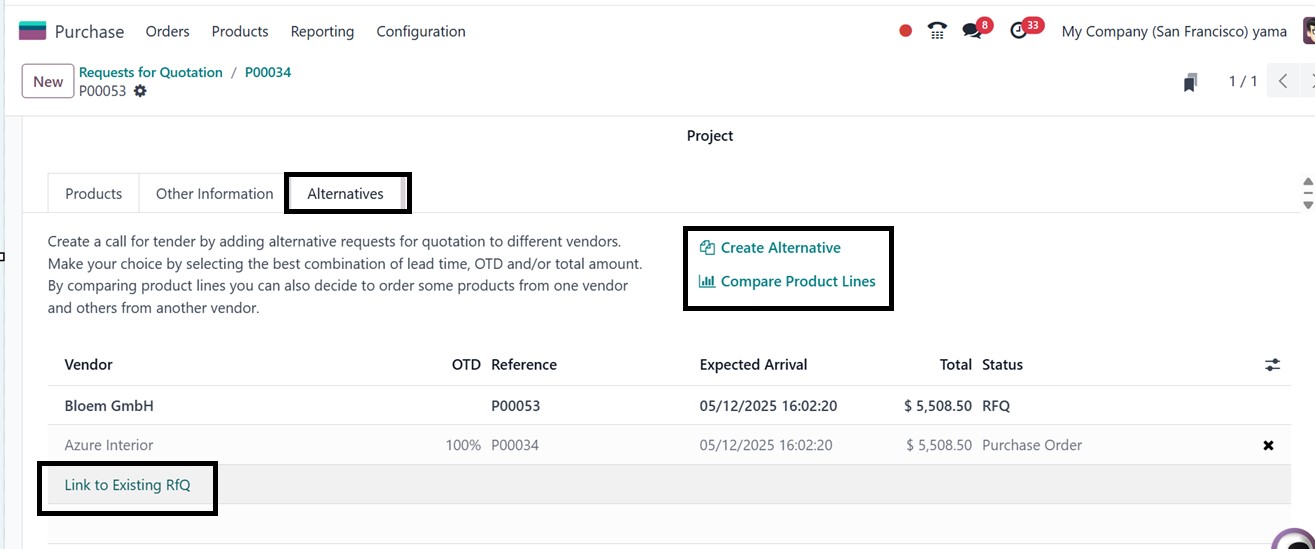
Task: Open the gear actions menu beside P00053
Action: pyautogui.click(x=140, y=91)
